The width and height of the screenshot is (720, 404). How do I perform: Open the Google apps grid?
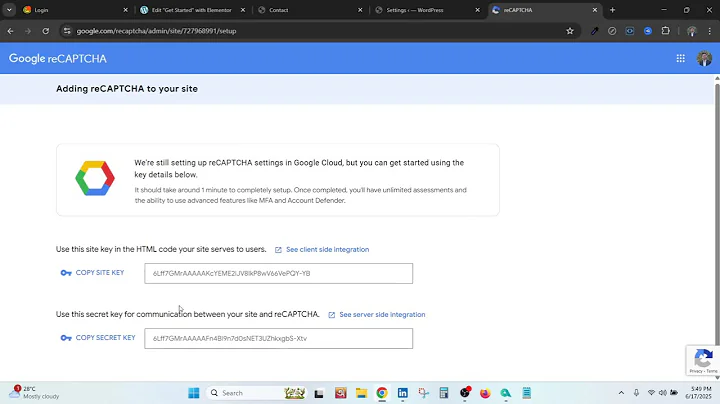[x=681, y=58]
